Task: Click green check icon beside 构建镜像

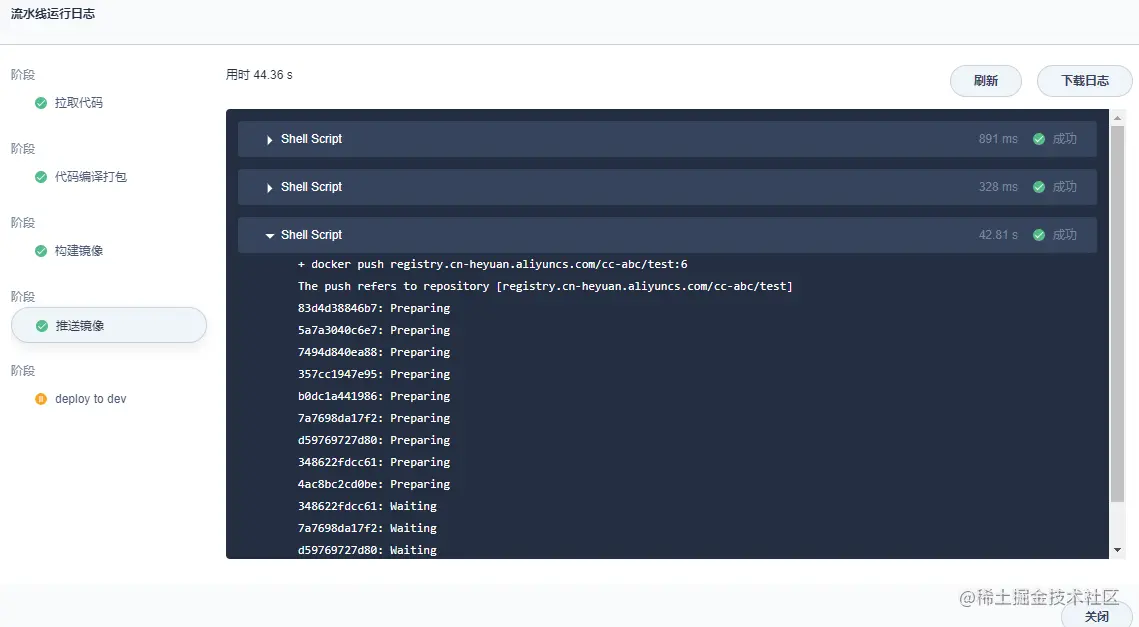Action: click(x=41, y=251)
